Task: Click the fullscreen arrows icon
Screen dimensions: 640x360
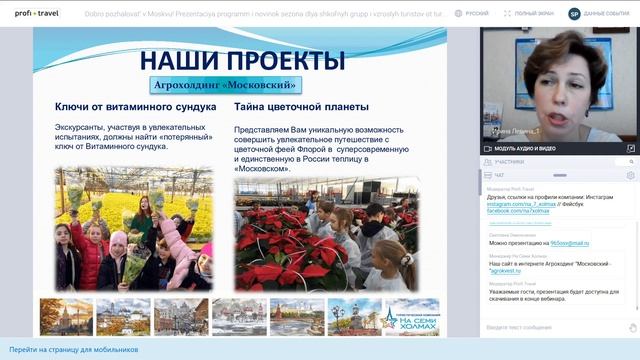Action: pos(507,13)
